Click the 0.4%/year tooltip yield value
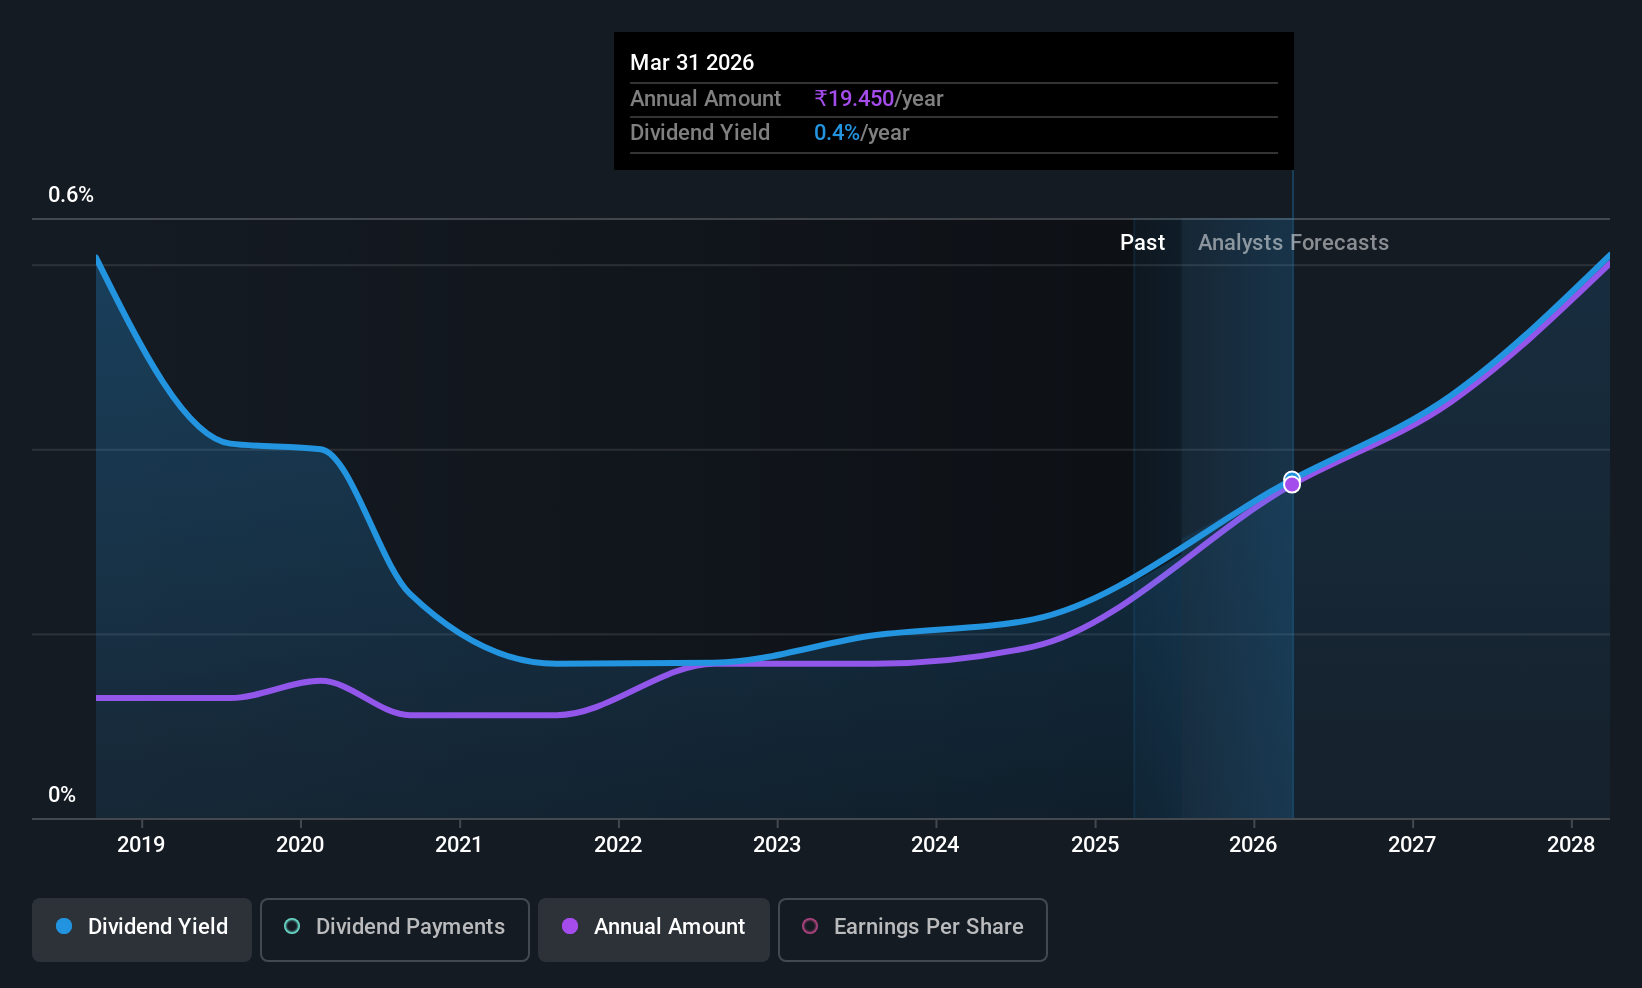 click(x=861, y=133)
